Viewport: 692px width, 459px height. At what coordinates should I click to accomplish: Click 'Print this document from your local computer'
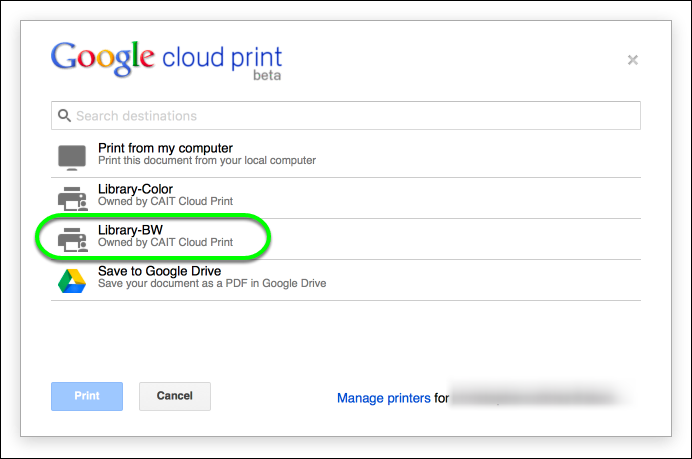[x=207, y=160]
